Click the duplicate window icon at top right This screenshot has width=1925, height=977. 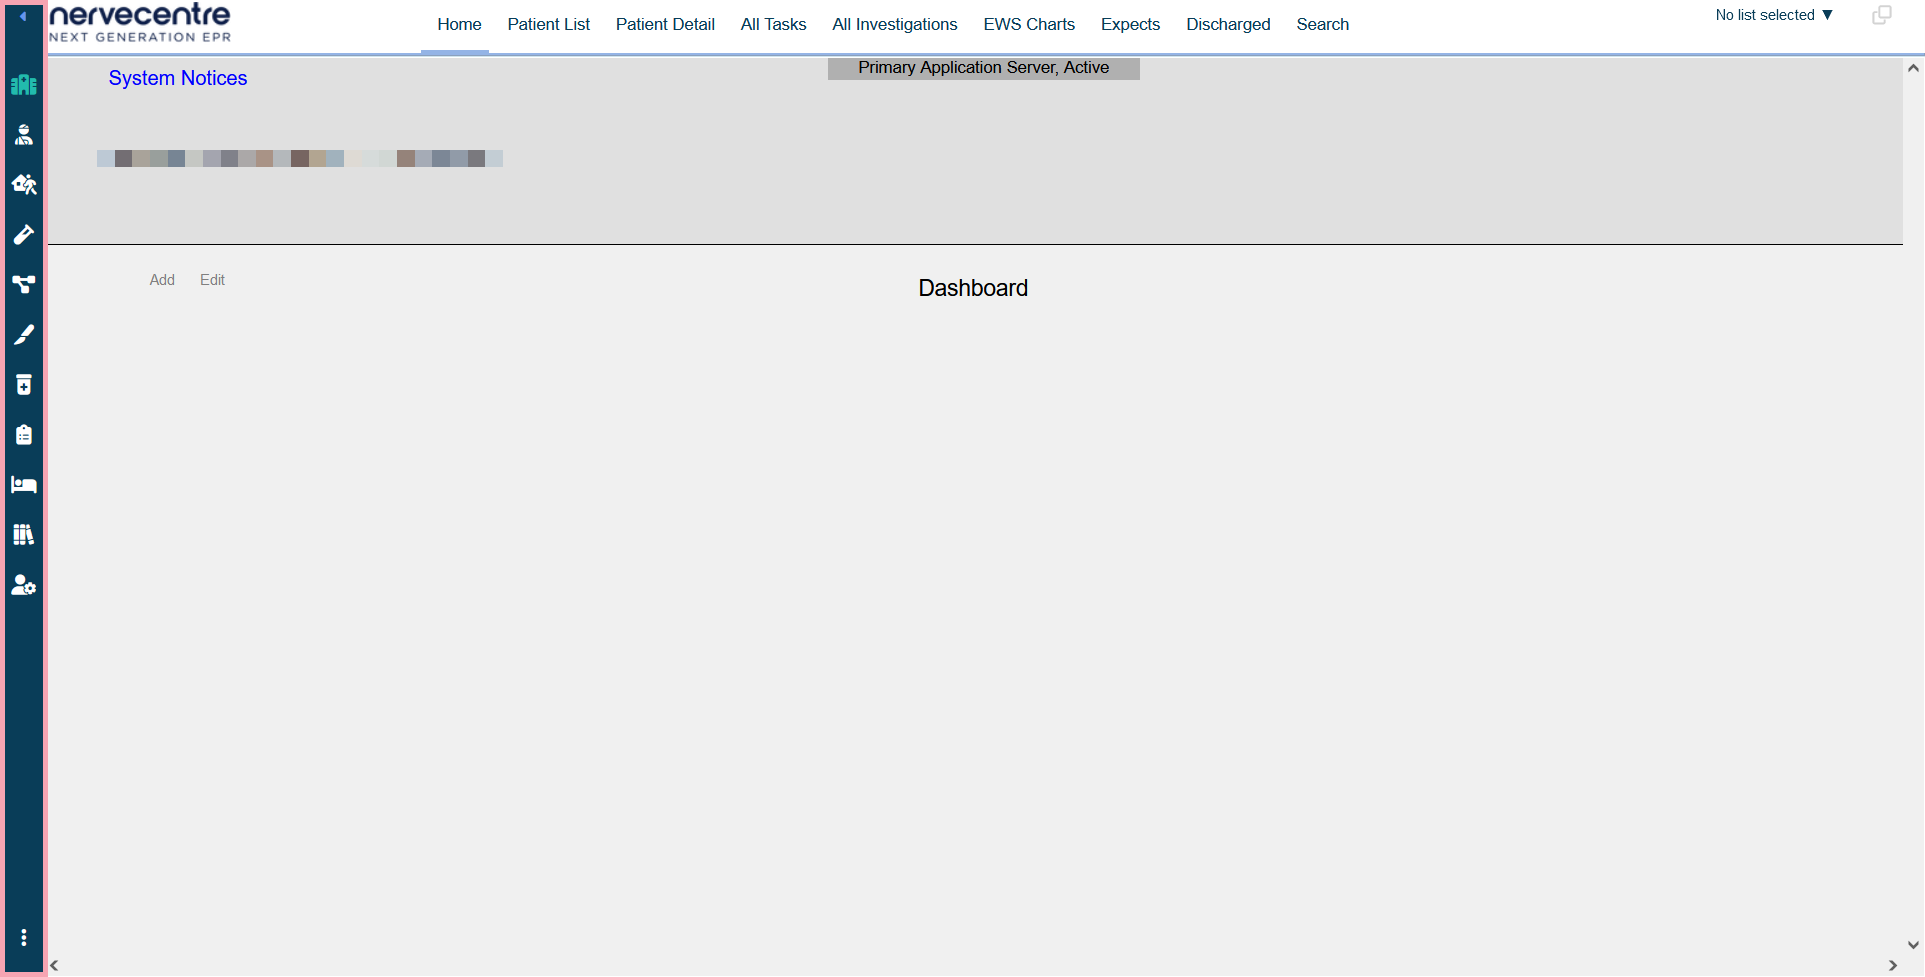[x=1881, y=15]
